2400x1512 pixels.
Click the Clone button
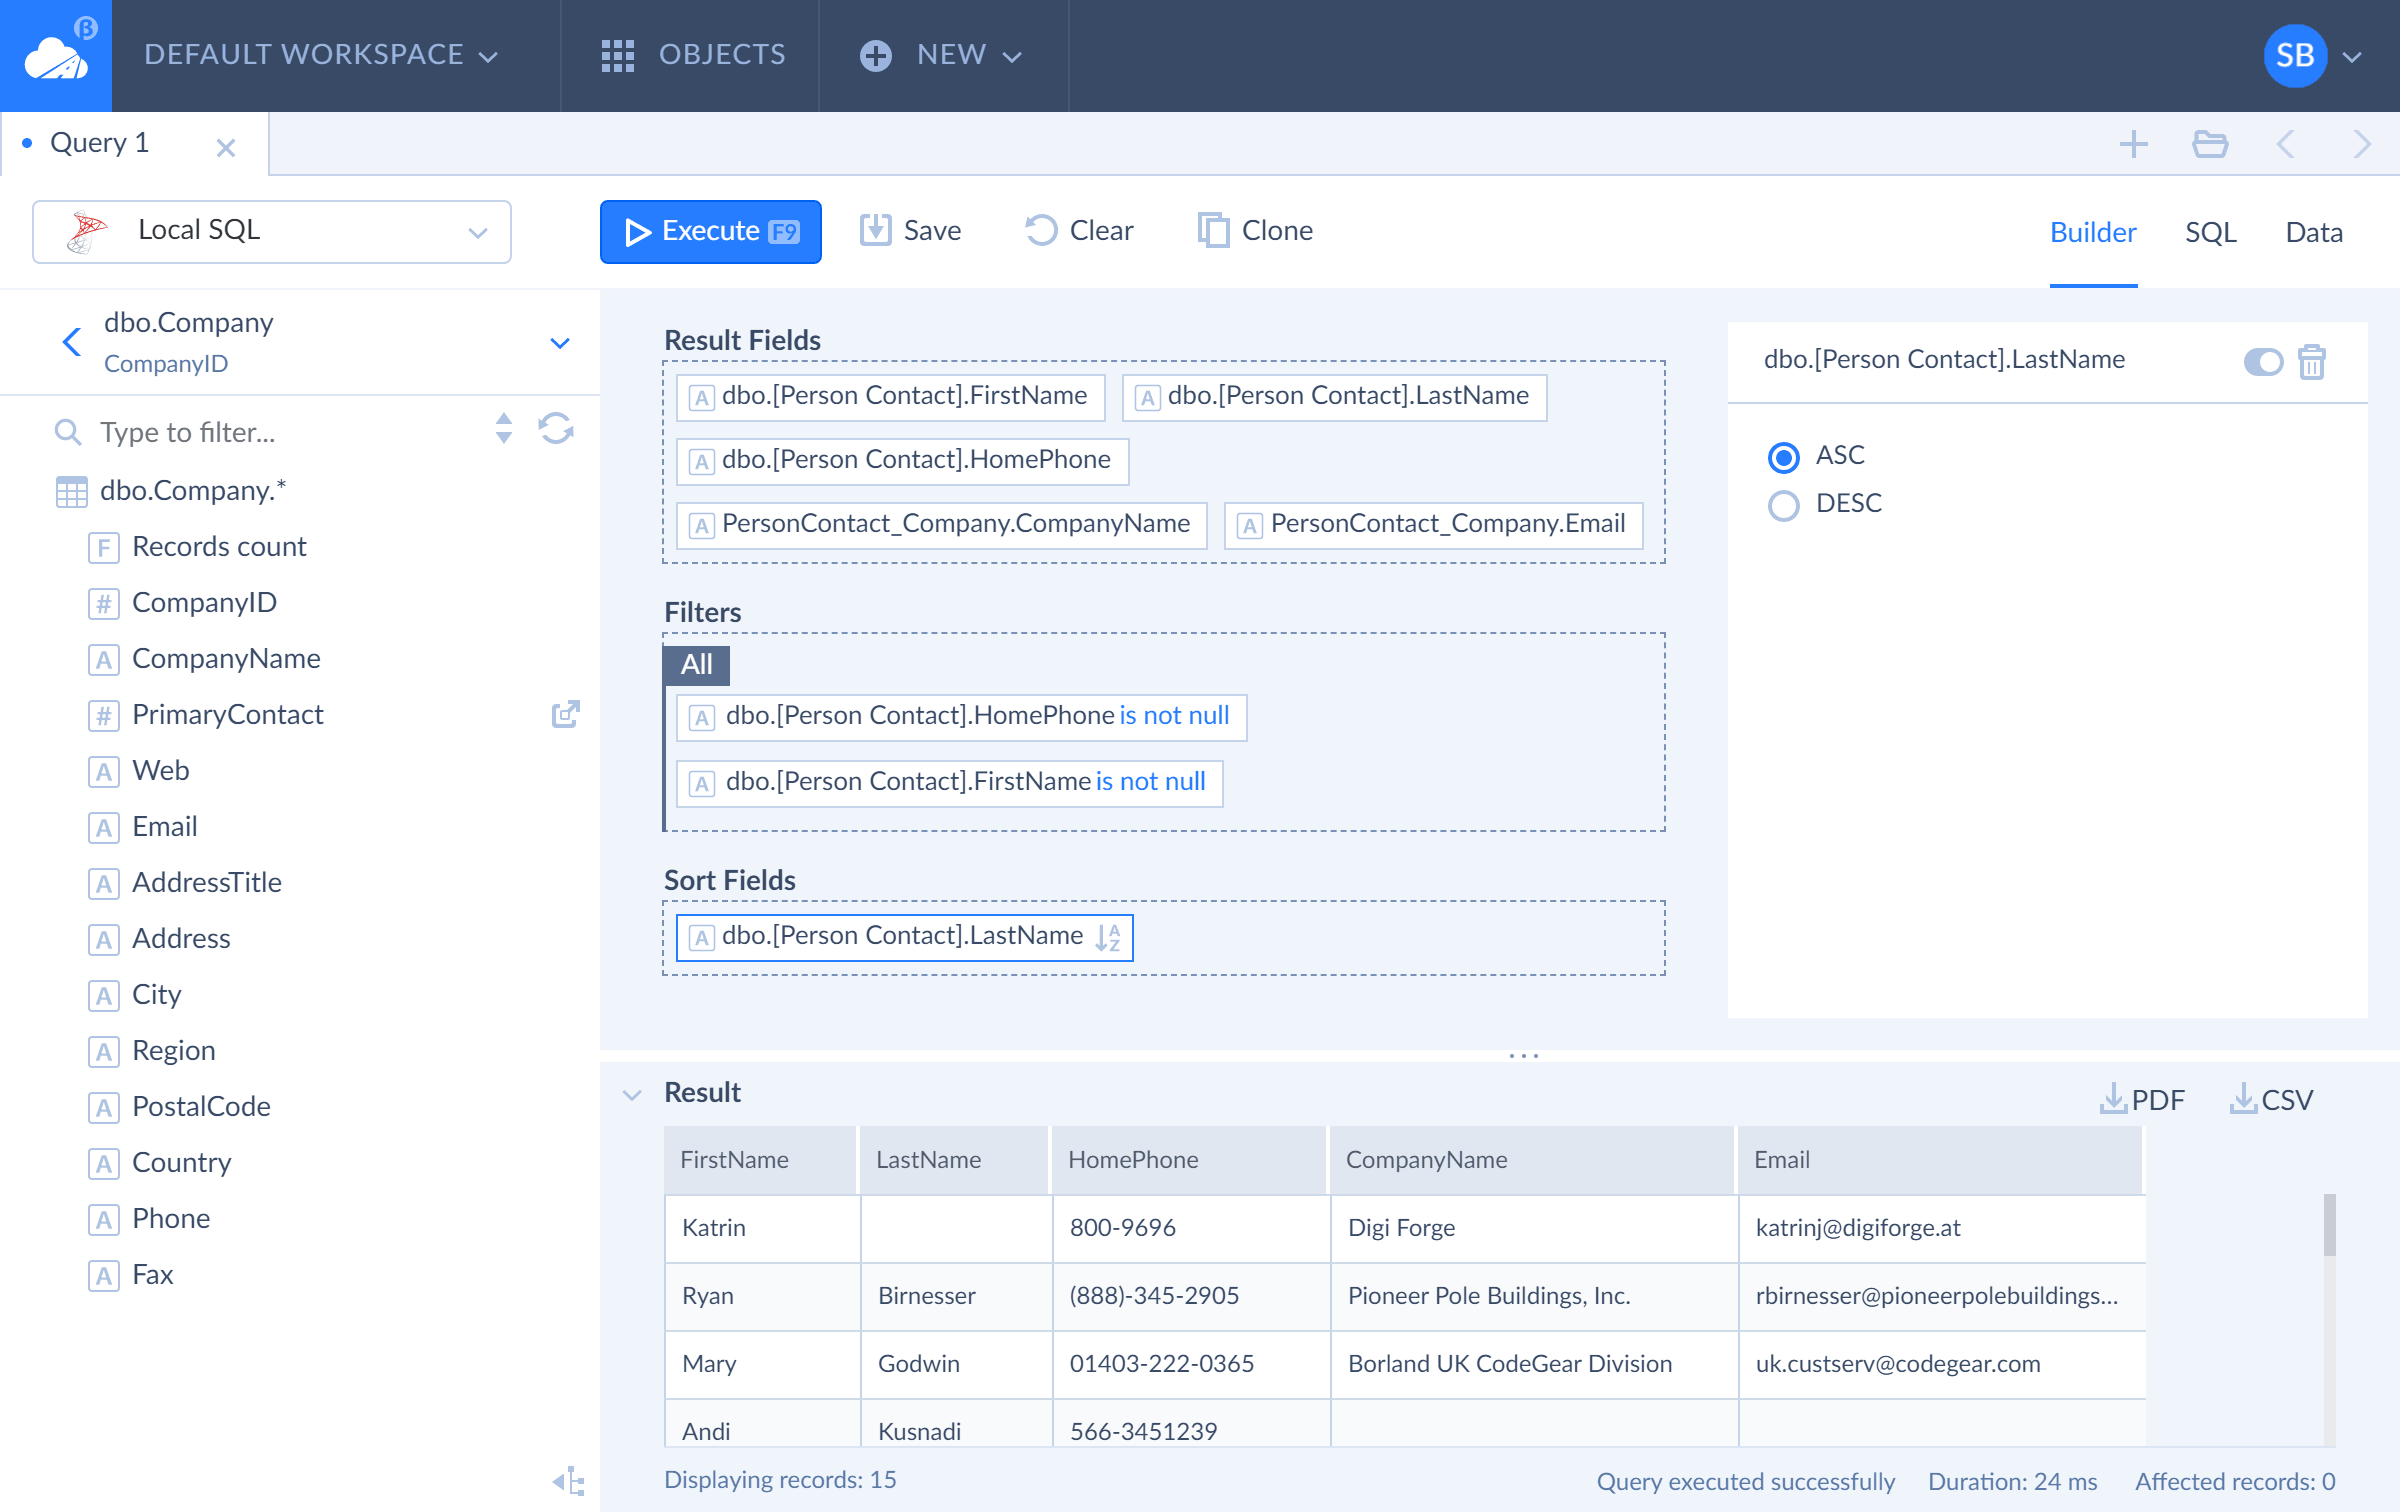coord(1256,231)
